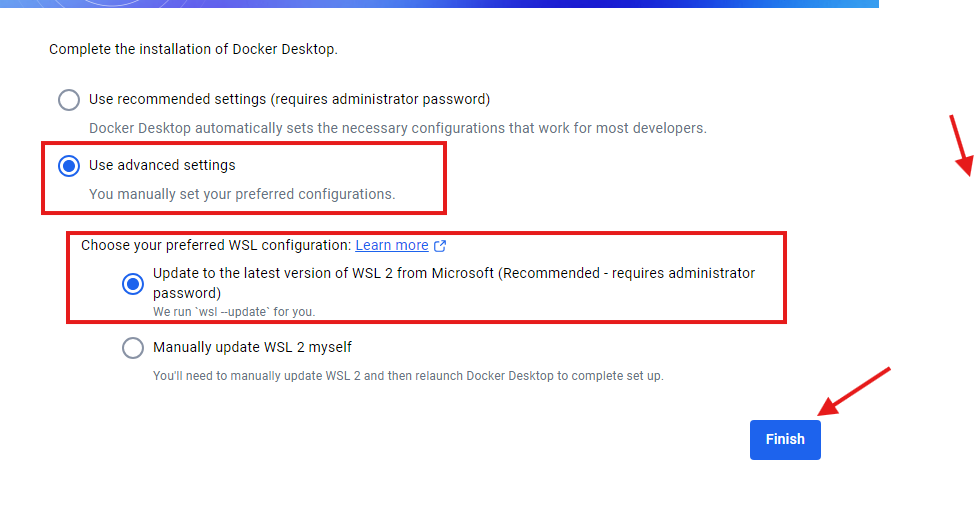The width and height of the screenshot is (974, 529).
Task: Click the blue gradient banner at top
Action: 439,4
